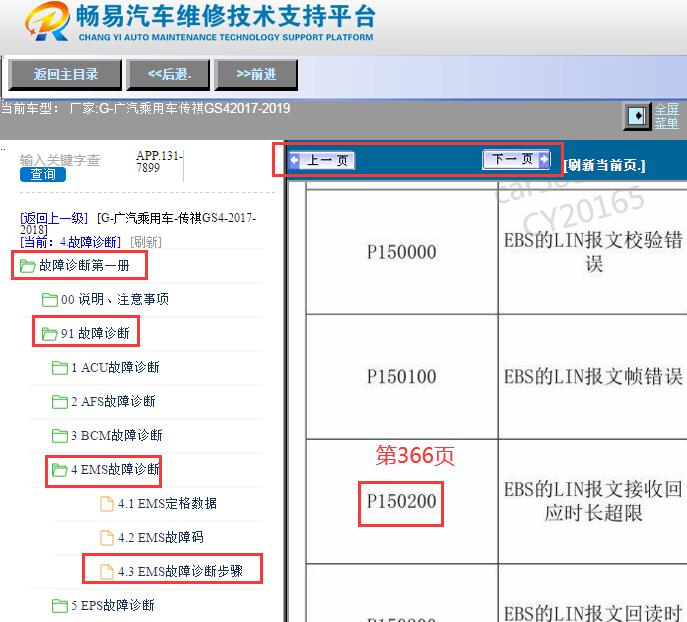Collapse the 91 故障诊断 folder icon
Image resolution: width=687 pixels, height=622 pixels.
tap(49, 334)
